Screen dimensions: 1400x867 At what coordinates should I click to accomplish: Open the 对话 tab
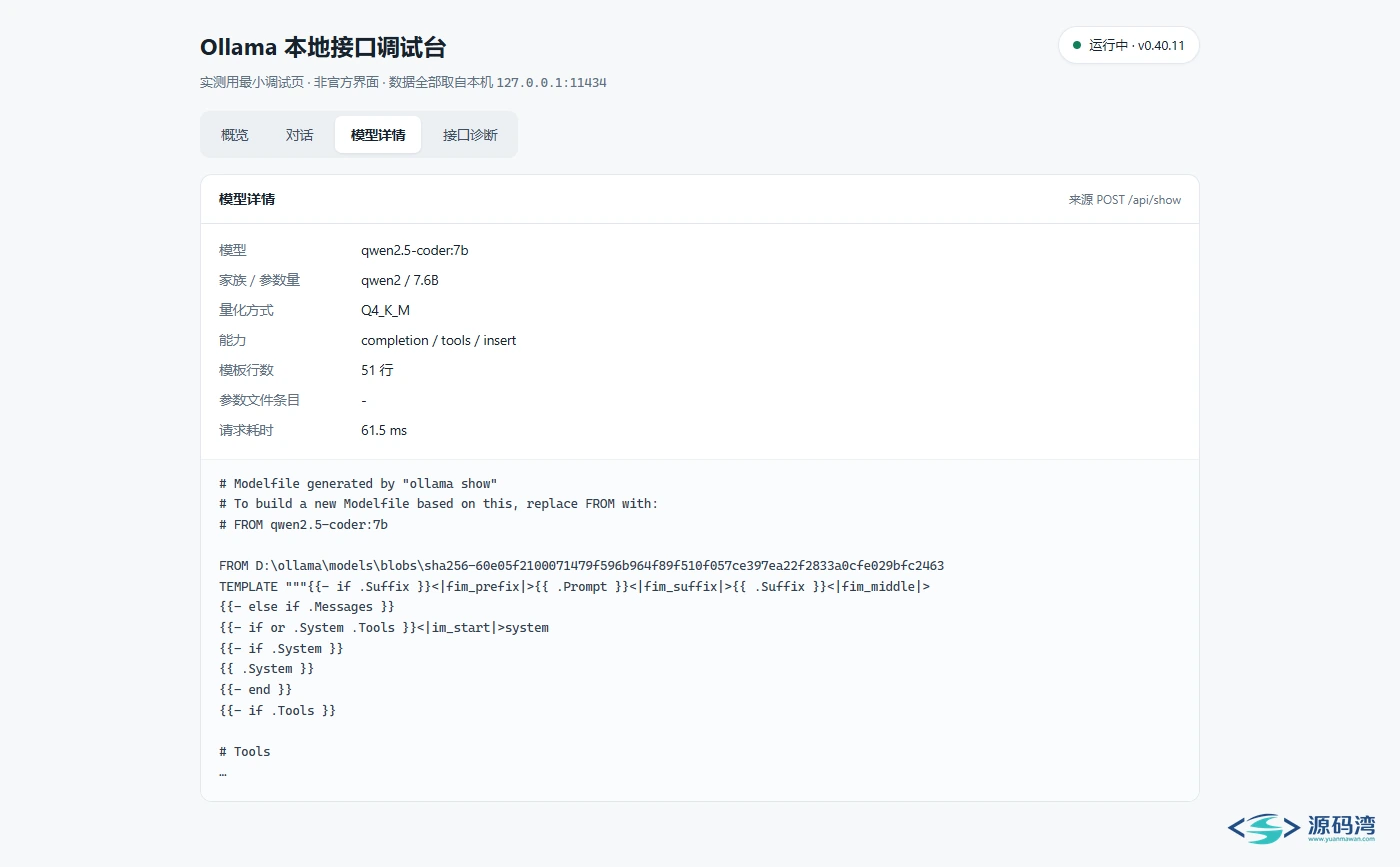click(x=300, y=135)
